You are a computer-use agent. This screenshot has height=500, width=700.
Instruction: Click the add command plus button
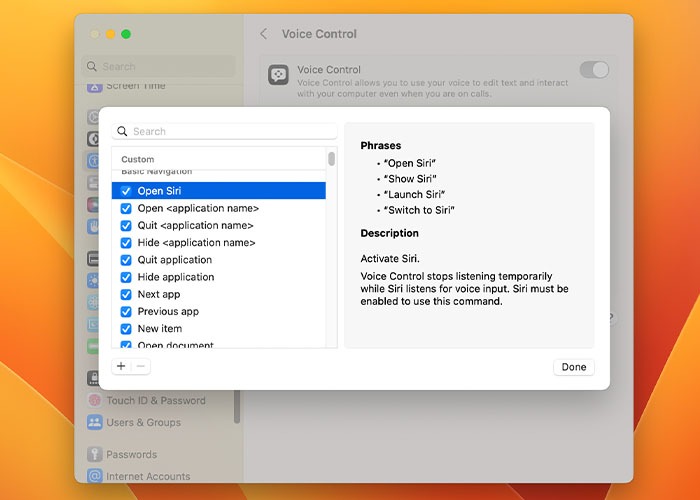pyautogui.click(x=121, y=367)
